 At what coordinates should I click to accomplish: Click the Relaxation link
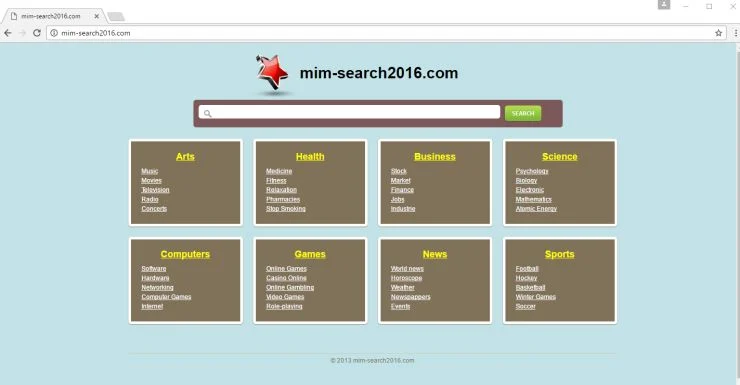(x=281, y=190)
